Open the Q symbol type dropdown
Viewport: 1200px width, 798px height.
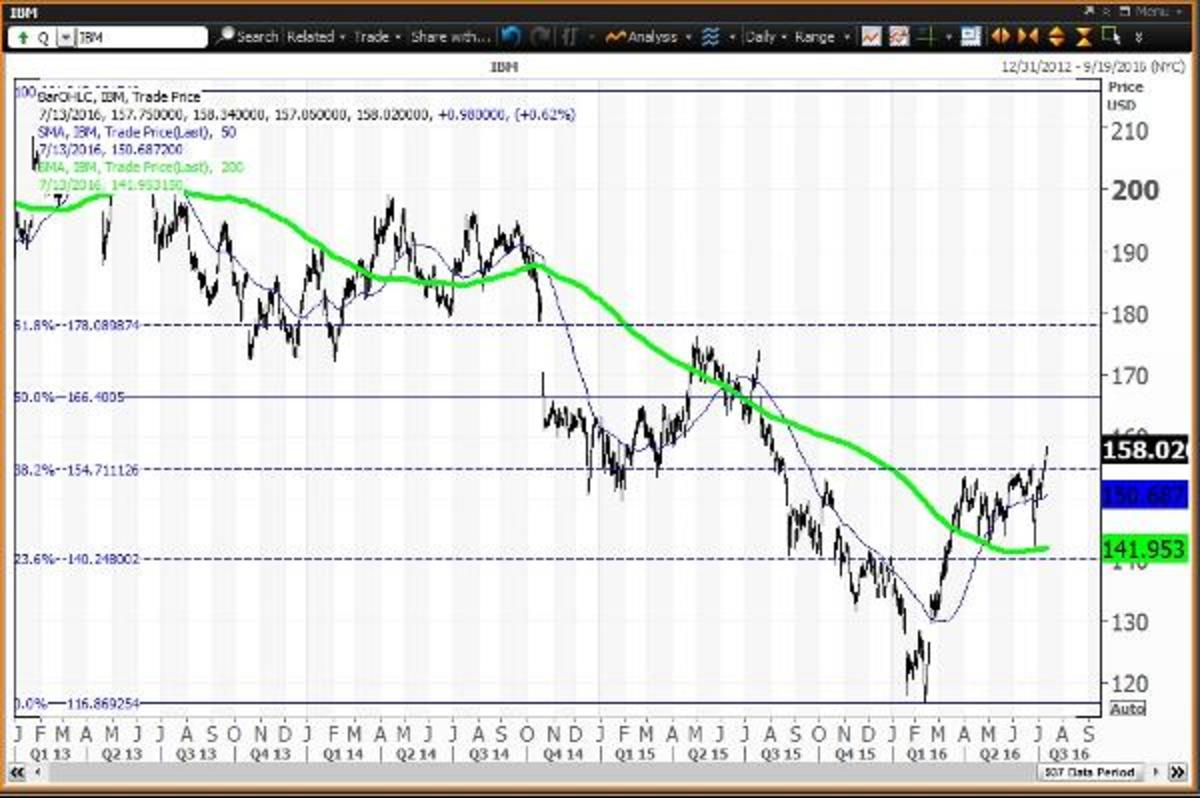pyautogui.click(x=66, y=38)
